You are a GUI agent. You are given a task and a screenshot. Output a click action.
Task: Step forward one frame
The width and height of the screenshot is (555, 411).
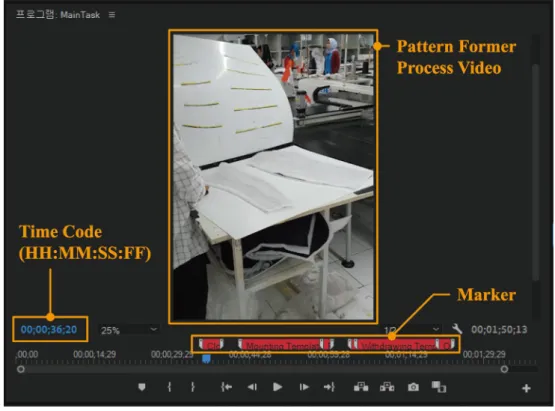304,387
